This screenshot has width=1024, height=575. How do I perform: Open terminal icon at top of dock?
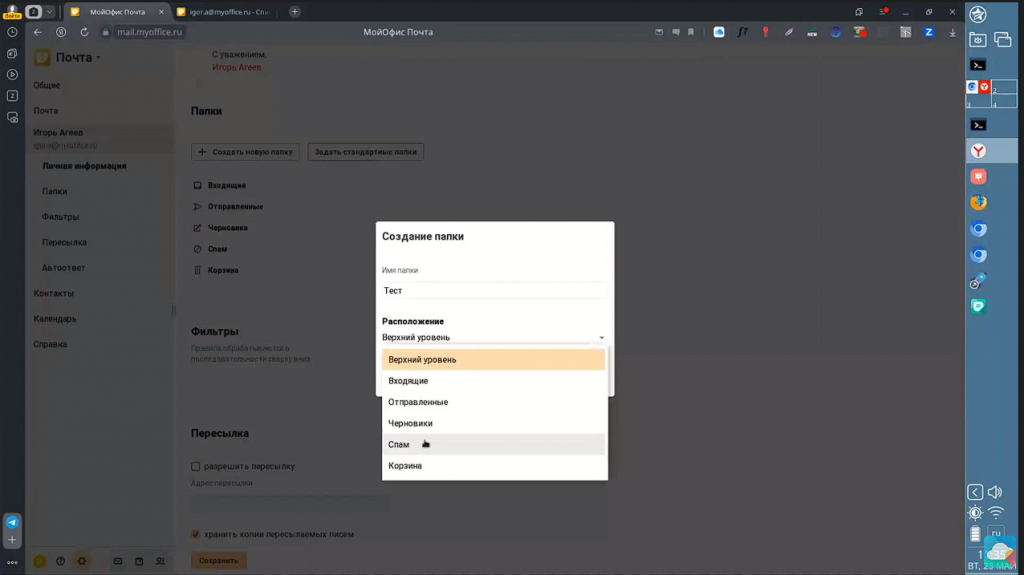click(x=978, y=65)
